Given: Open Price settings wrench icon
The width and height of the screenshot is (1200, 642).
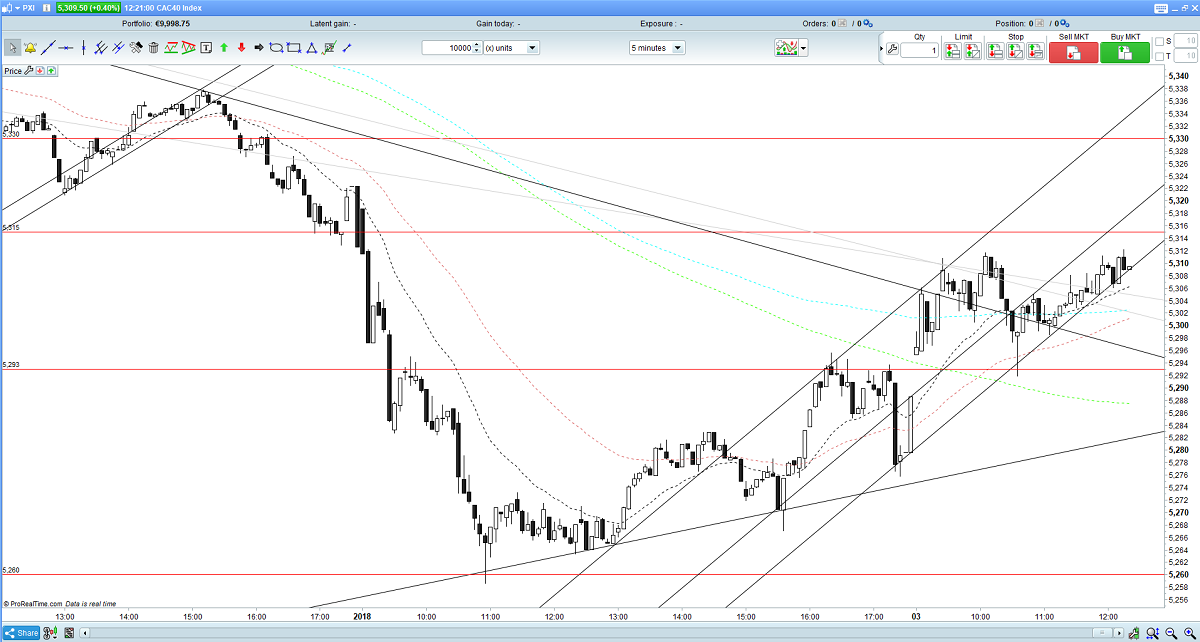Looking at the screenshot, I should tap(29, 71).
